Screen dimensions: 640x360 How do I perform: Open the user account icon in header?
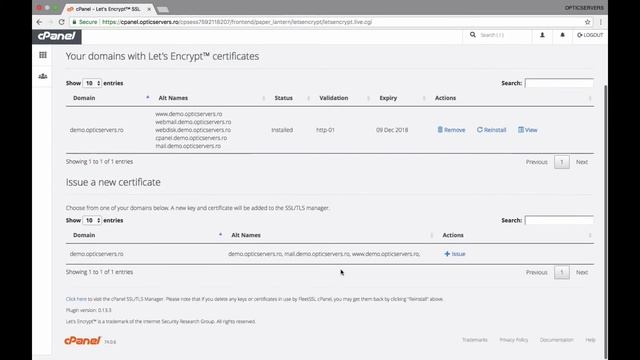542,35
